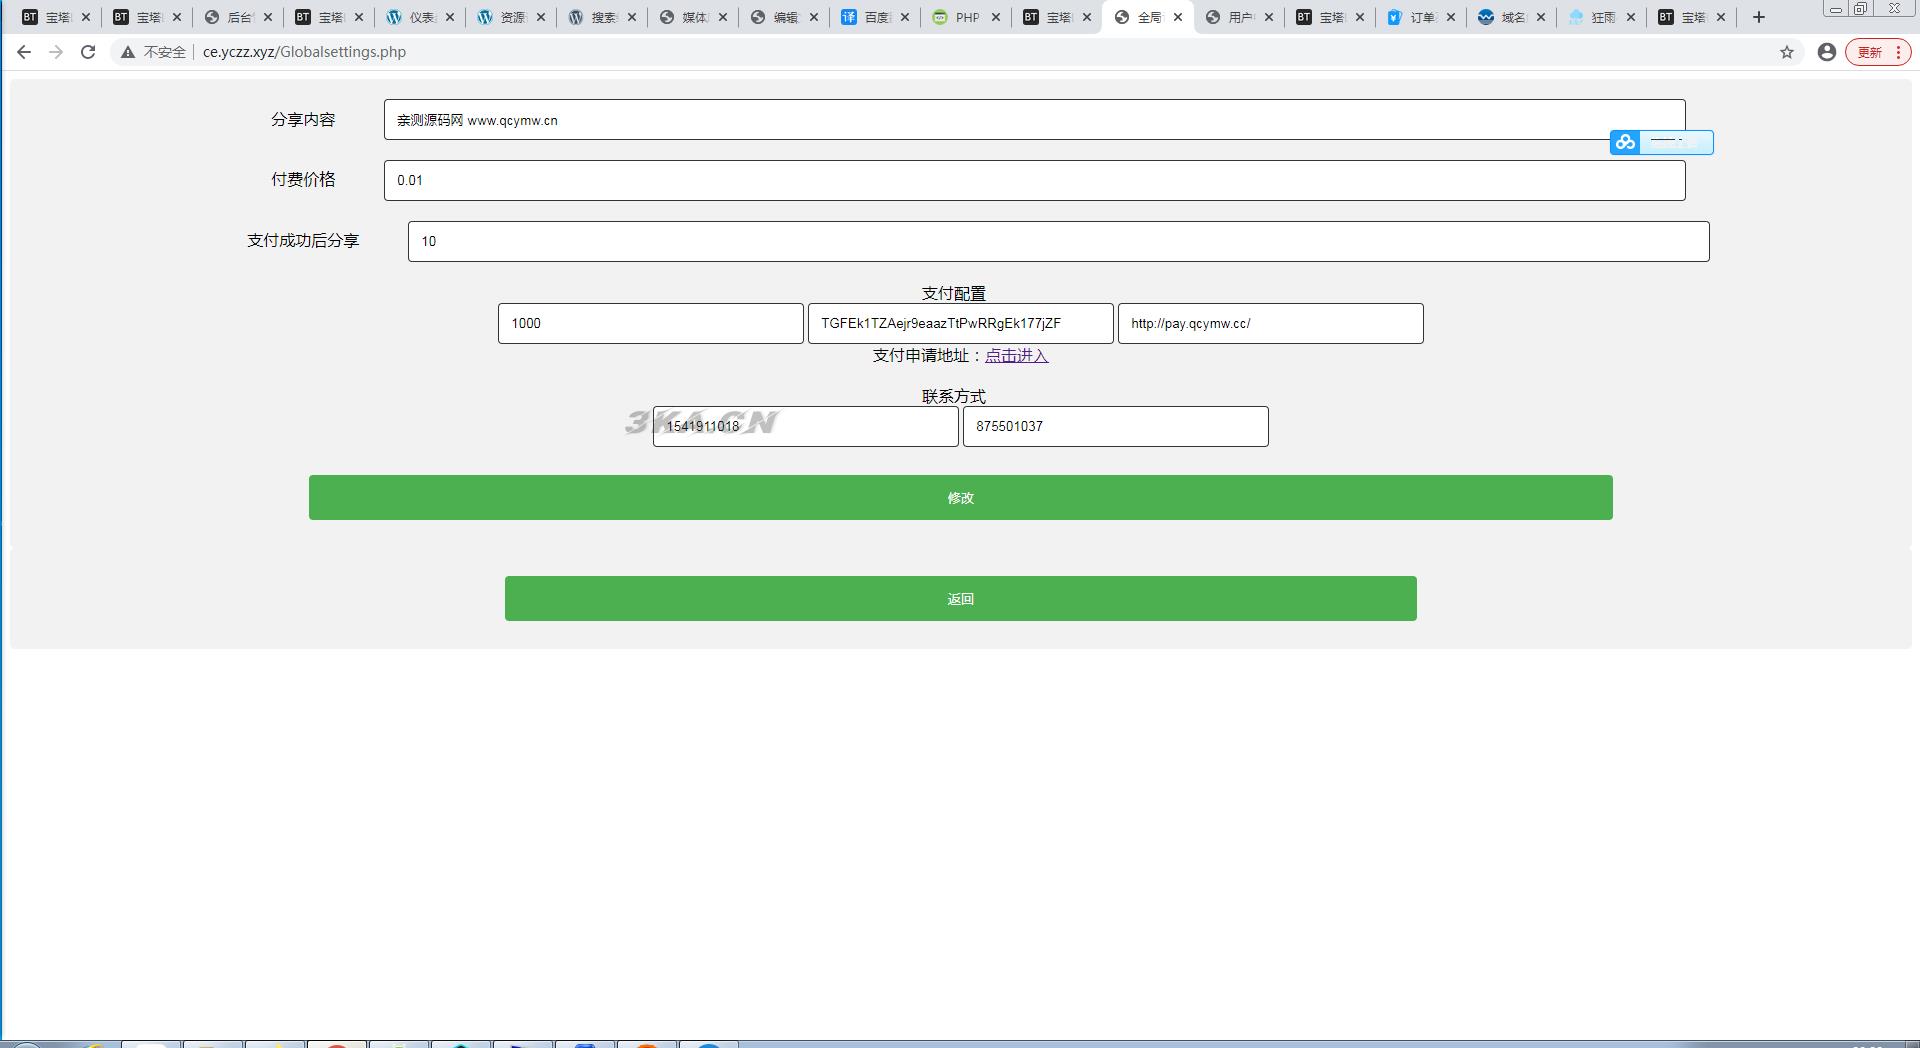Click the insecure site warning icon
The height and width of the screenshot is (1048, 1920).
pos(128,52)
